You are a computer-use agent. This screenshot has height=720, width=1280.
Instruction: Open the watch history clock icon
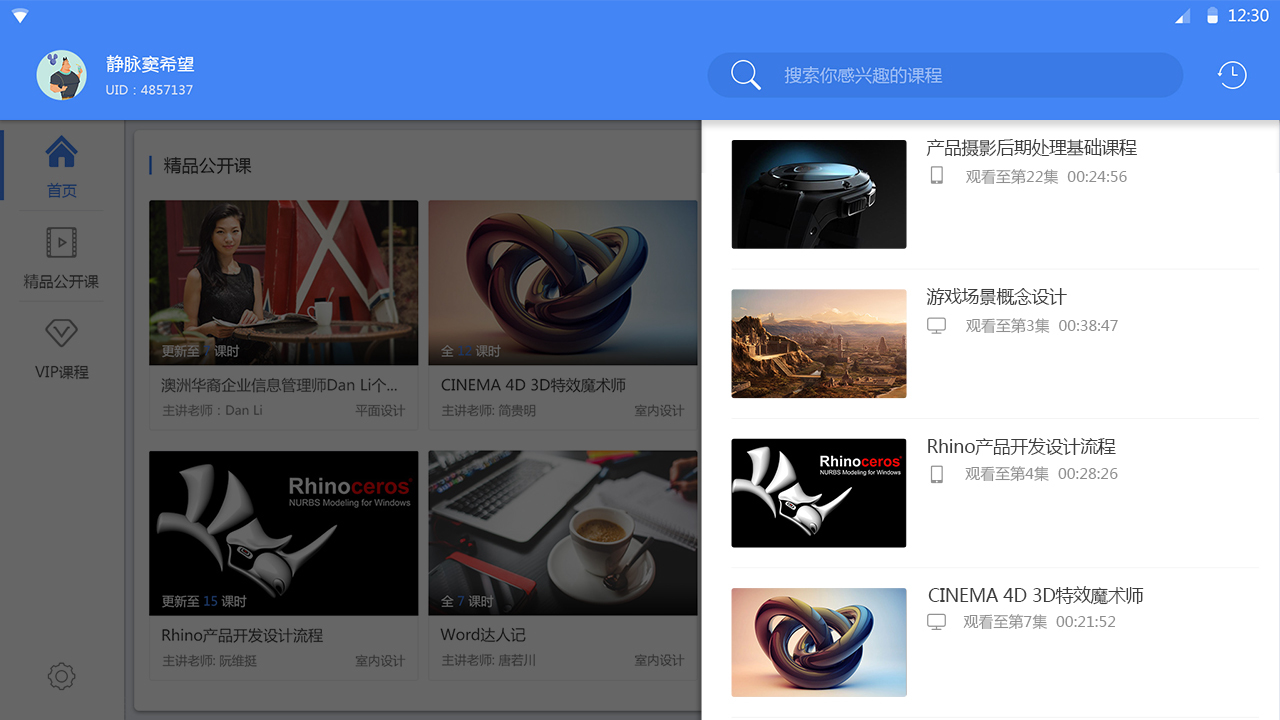coord(1232,75)
